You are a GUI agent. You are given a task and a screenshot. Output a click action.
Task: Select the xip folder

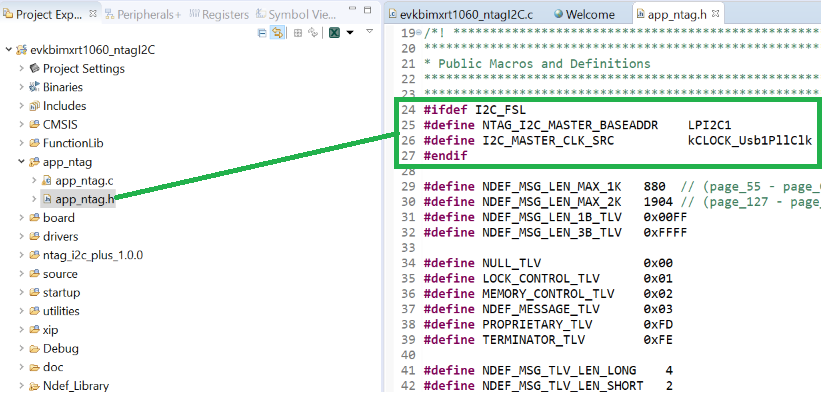tap(51, 330)
